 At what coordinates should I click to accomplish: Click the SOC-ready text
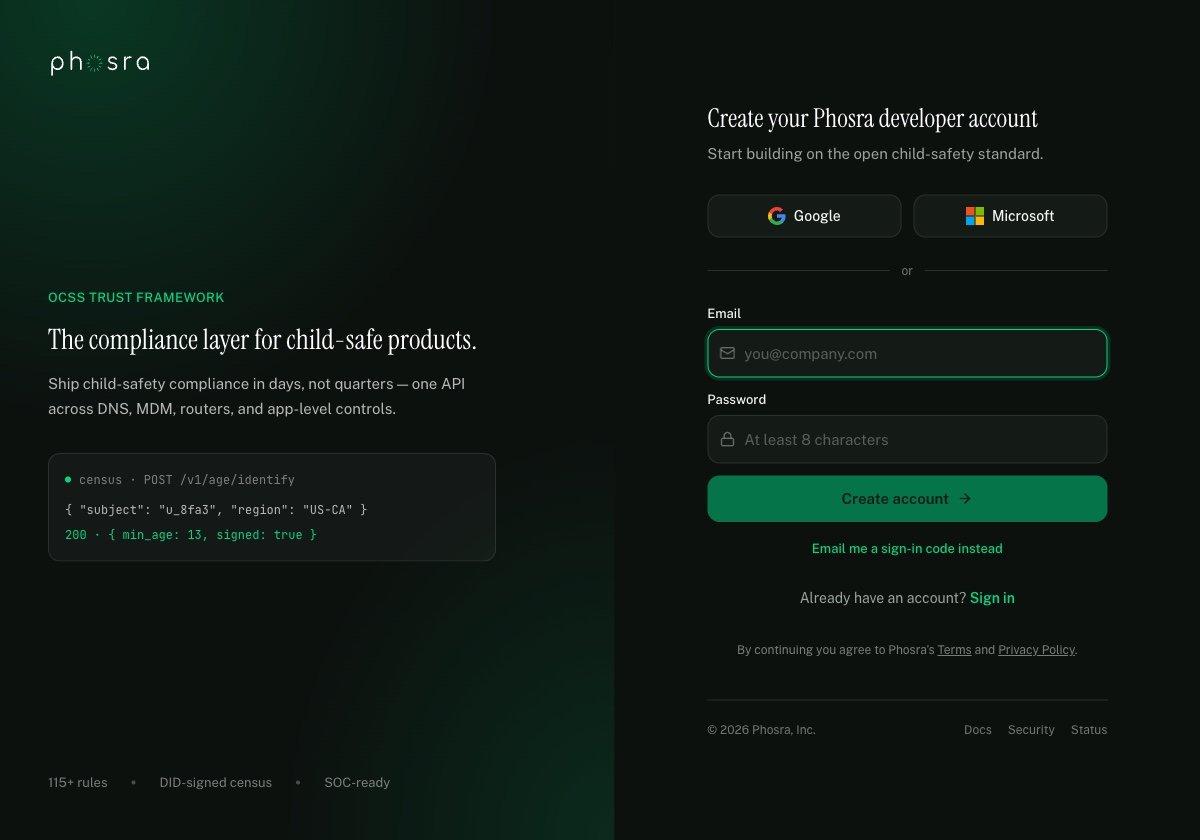[357, 783]
